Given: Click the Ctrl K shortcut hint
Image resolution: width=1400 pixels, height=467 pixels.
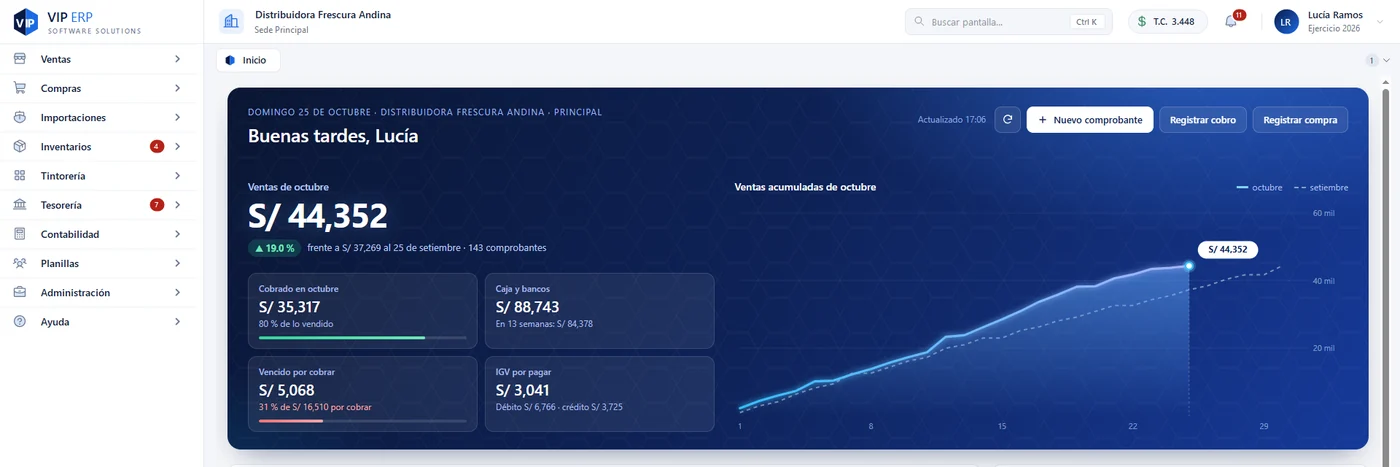Looking at the screenshot, I should pos(1087,22).
